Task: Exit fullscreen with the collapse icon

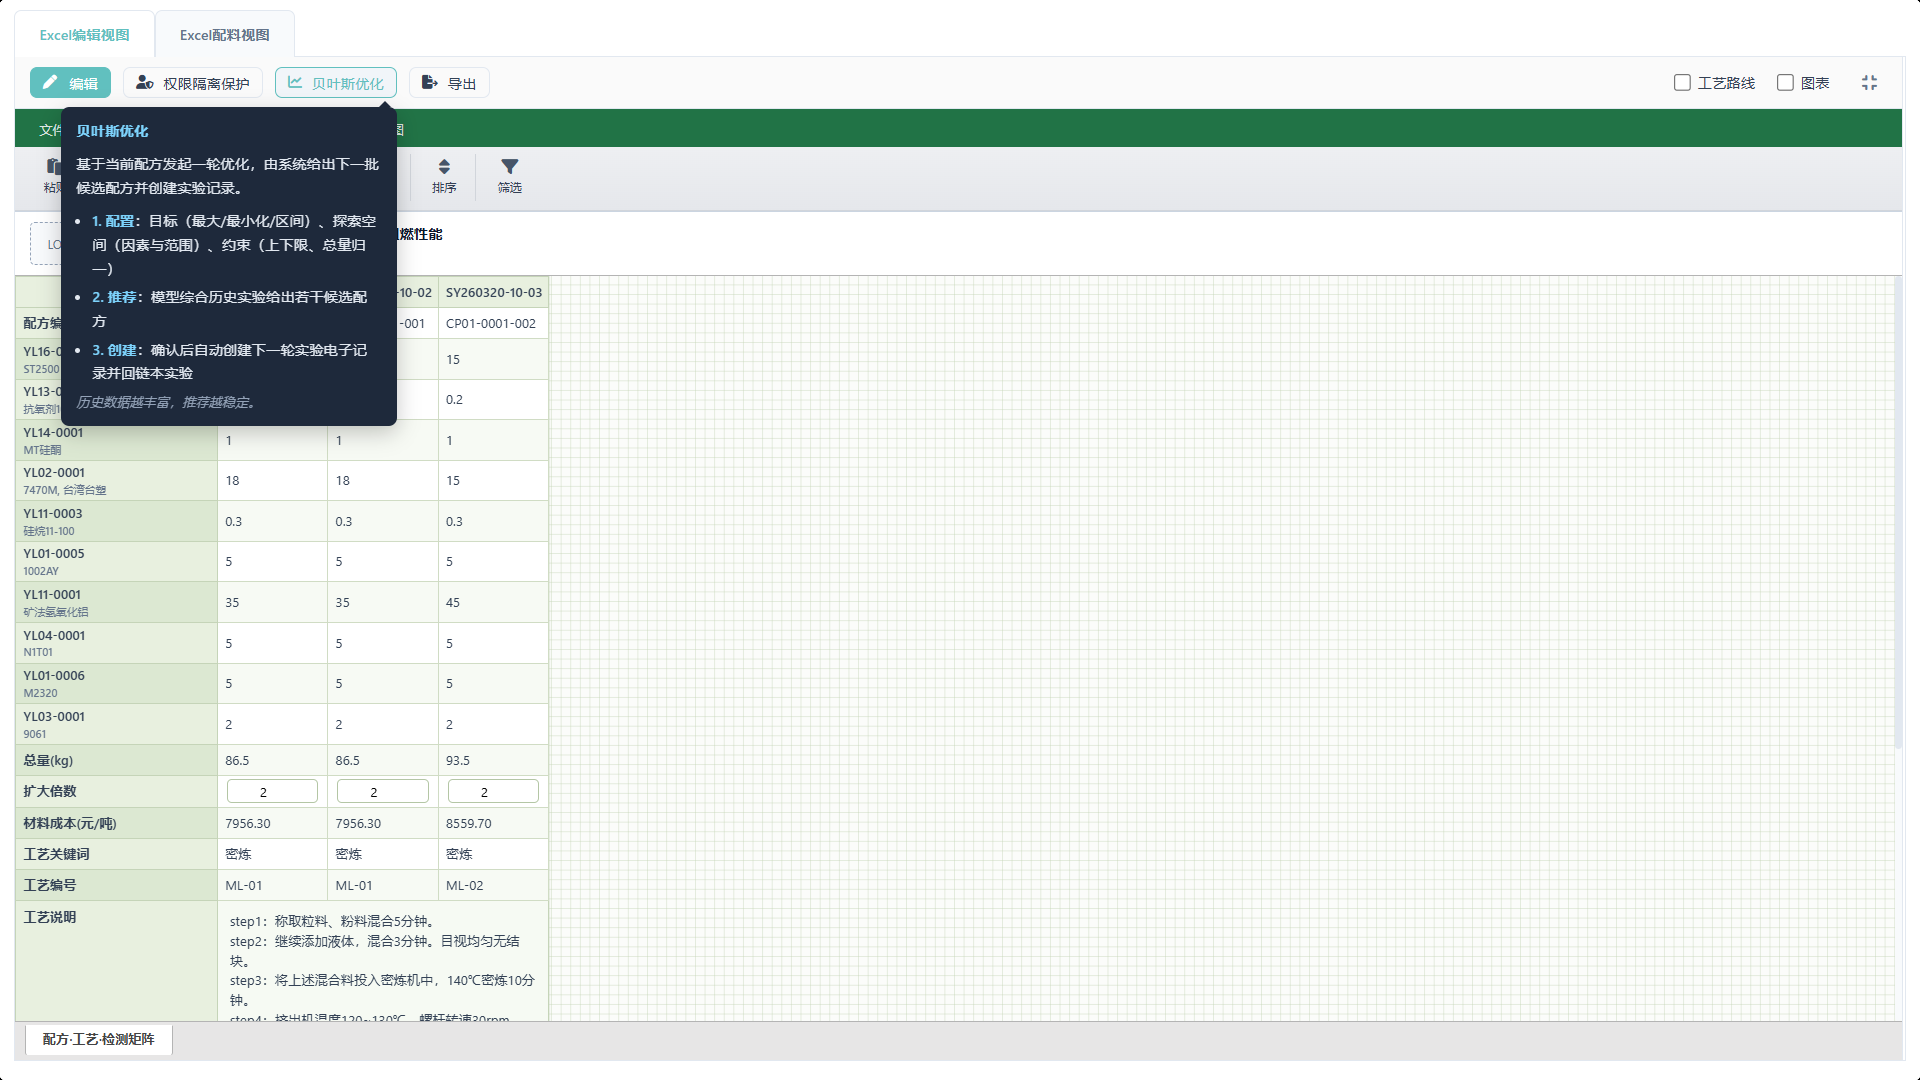Action: click(x=1869, y=83)
